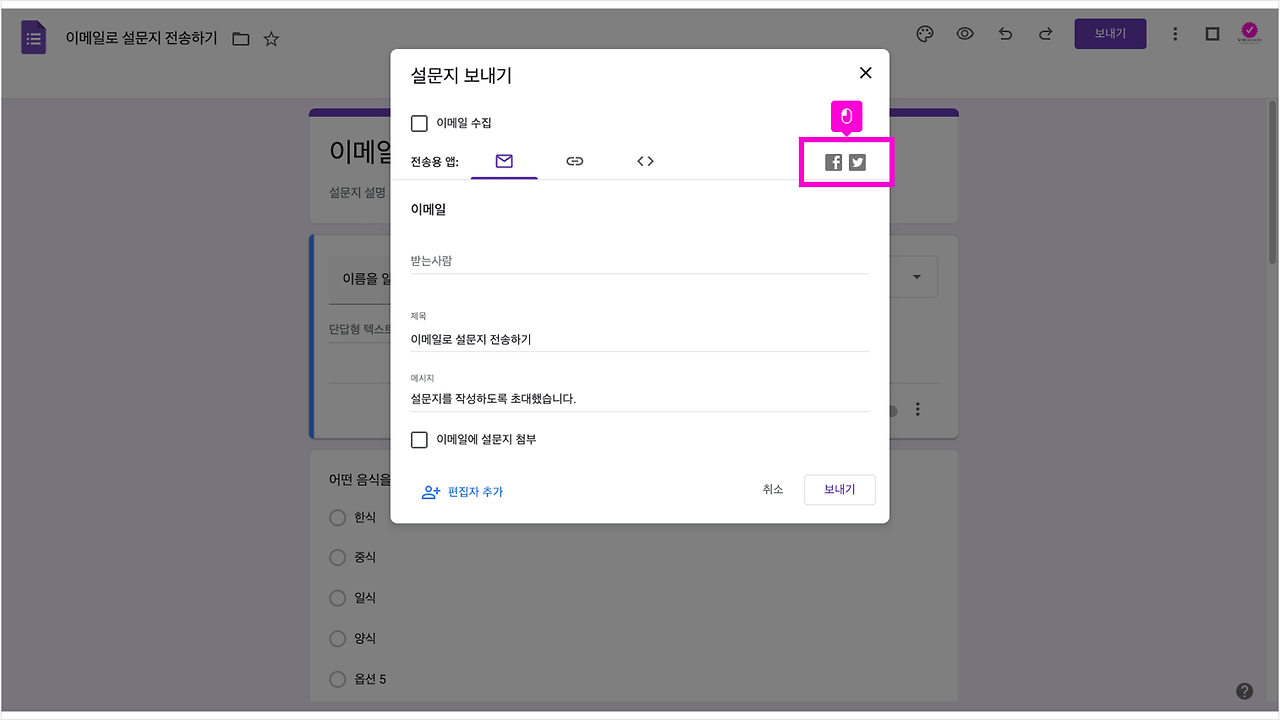Click the undo arrow in the toolbar
Image resolution: width=1280 pixels, height=720 pixels.
[x=1005, y=33]
